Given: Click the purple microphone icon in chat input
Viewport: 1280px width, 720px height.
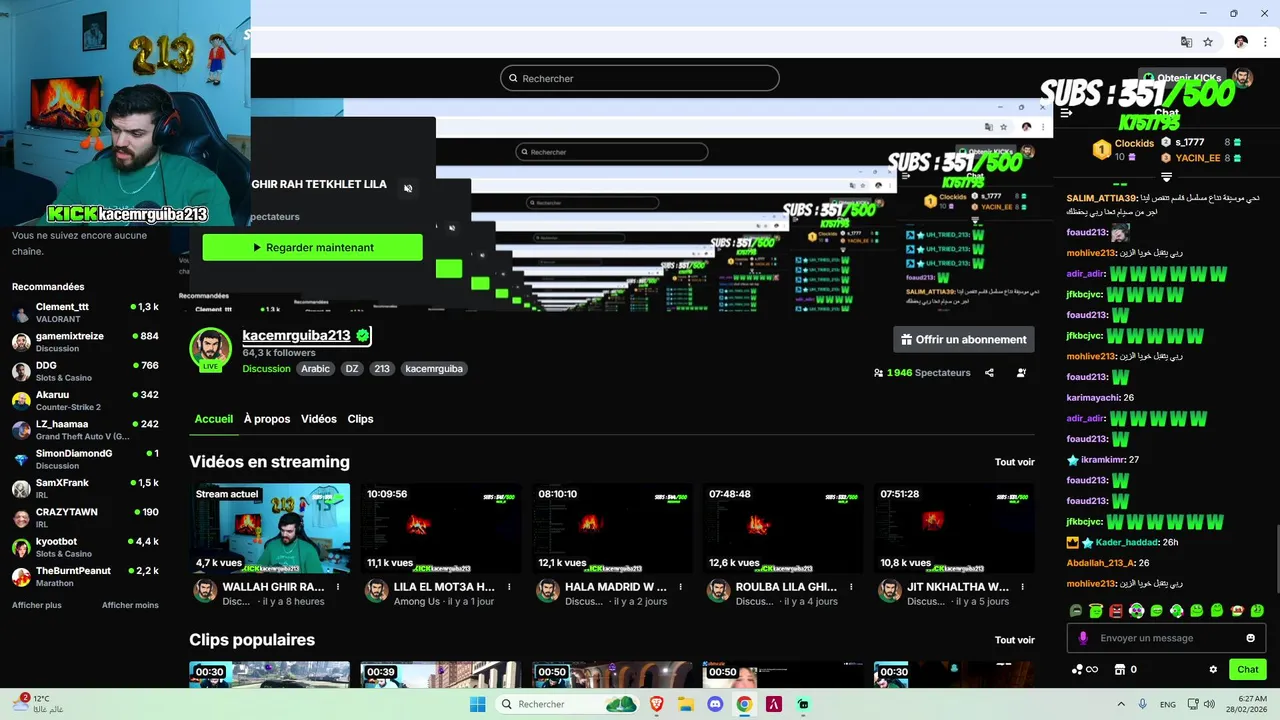Looking at the screenshot, I should [x=1083, y=638].
